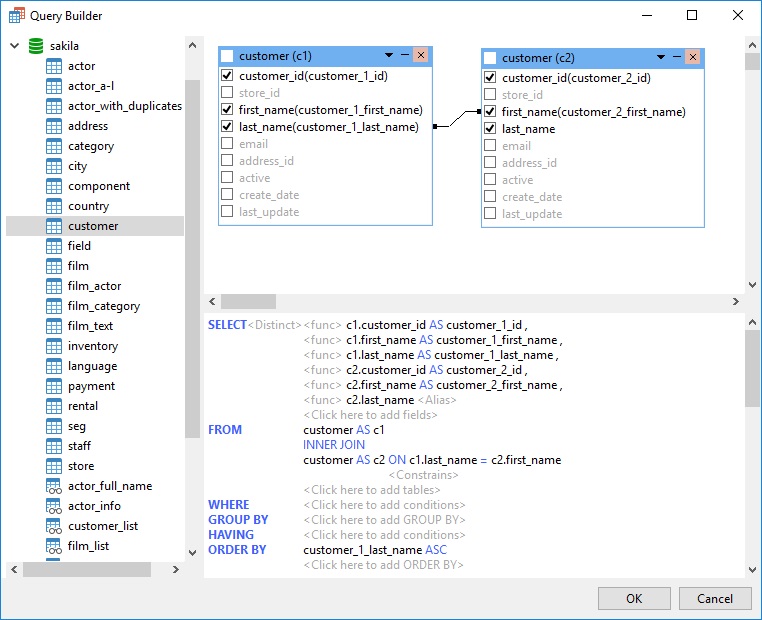Minimize the customer (c2) table box
Image resolution: width=762 pixels, height=620 pixels.
click(677, 58)
